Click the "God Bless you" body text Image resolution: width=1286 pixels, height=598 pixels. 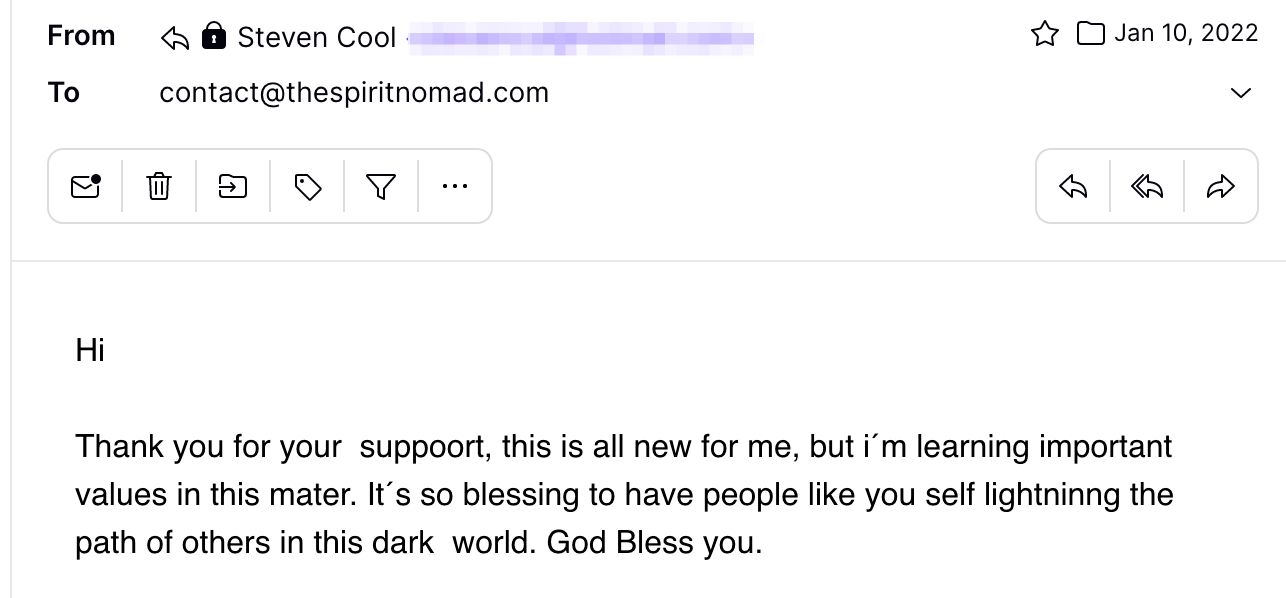(655, 542)
